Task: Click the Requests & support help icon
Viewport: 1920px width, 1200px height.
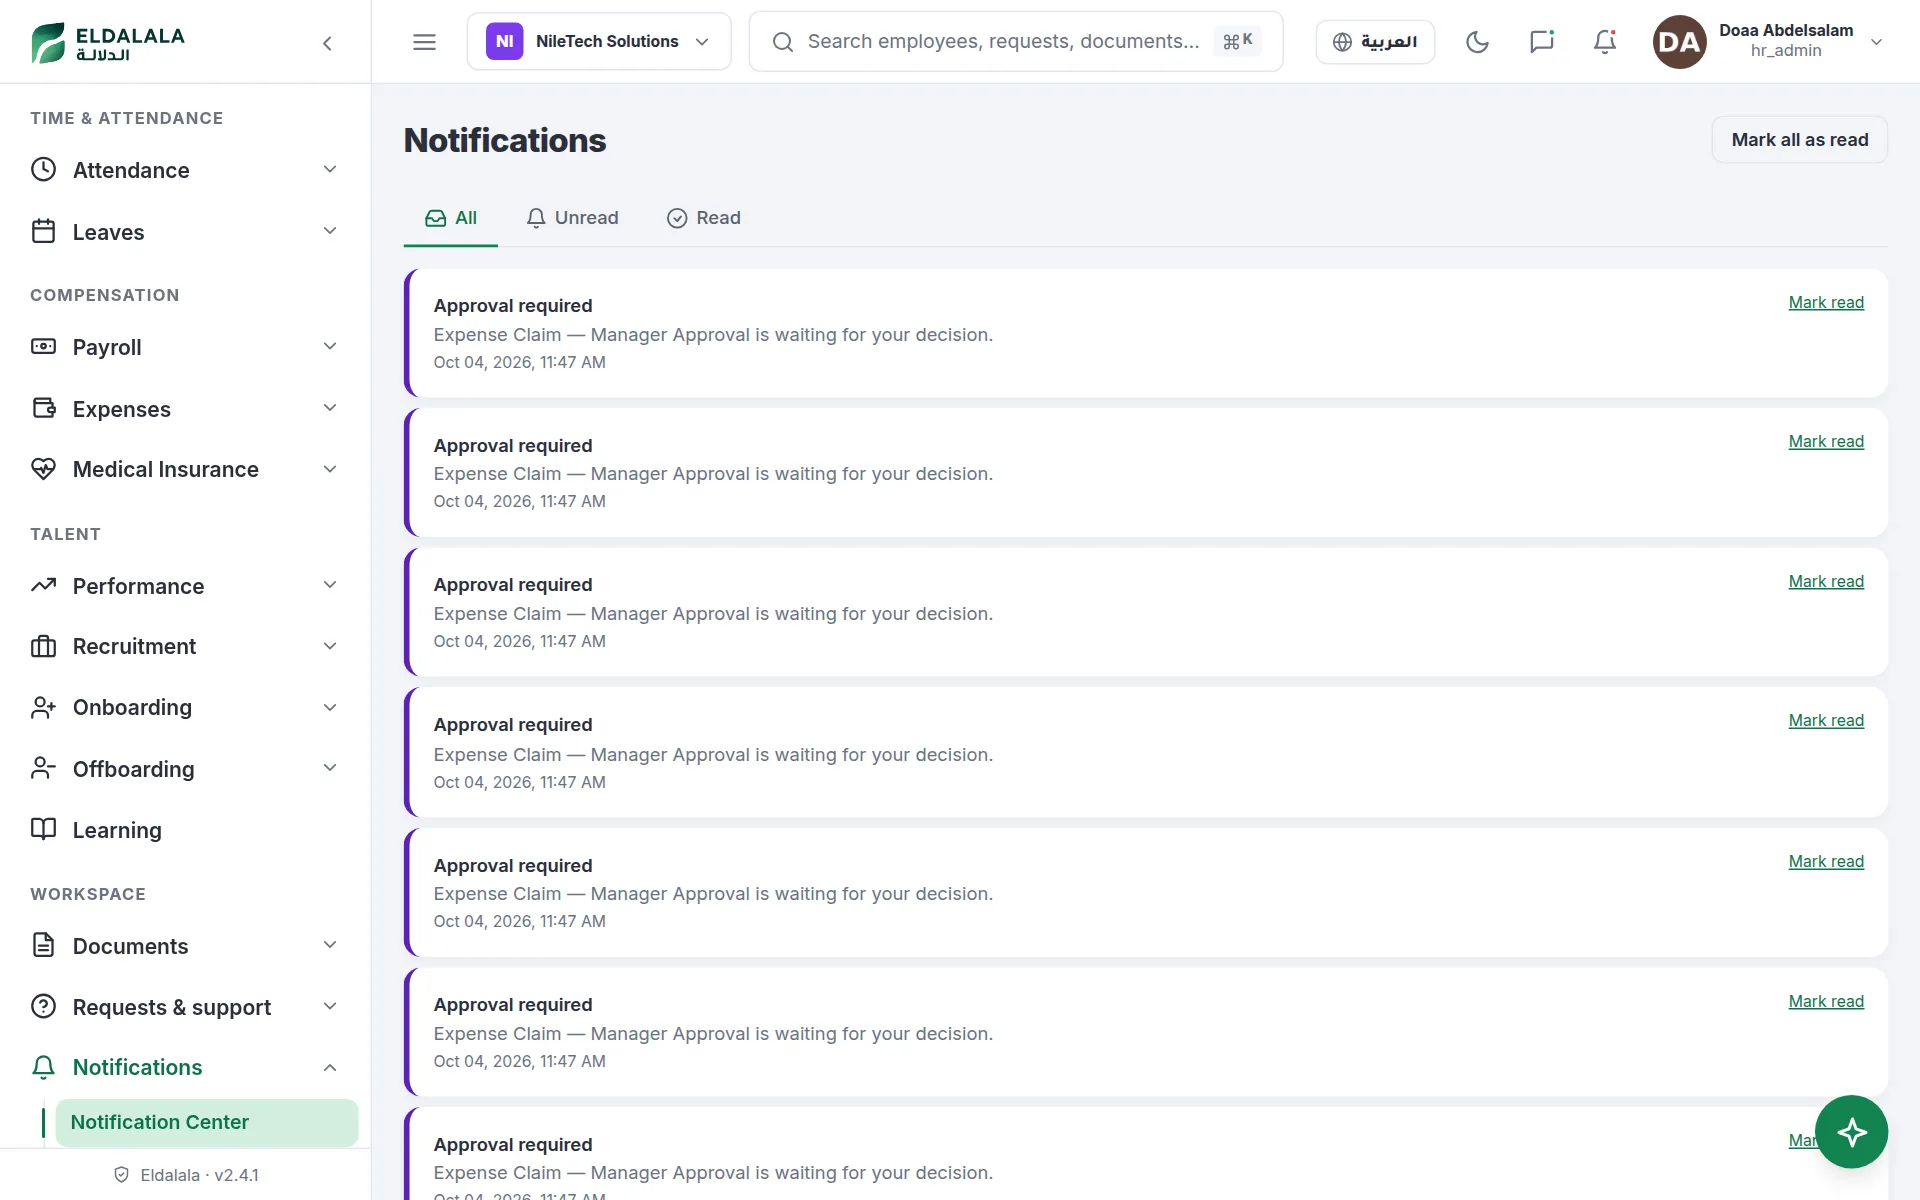Action: click(43, 1006)
